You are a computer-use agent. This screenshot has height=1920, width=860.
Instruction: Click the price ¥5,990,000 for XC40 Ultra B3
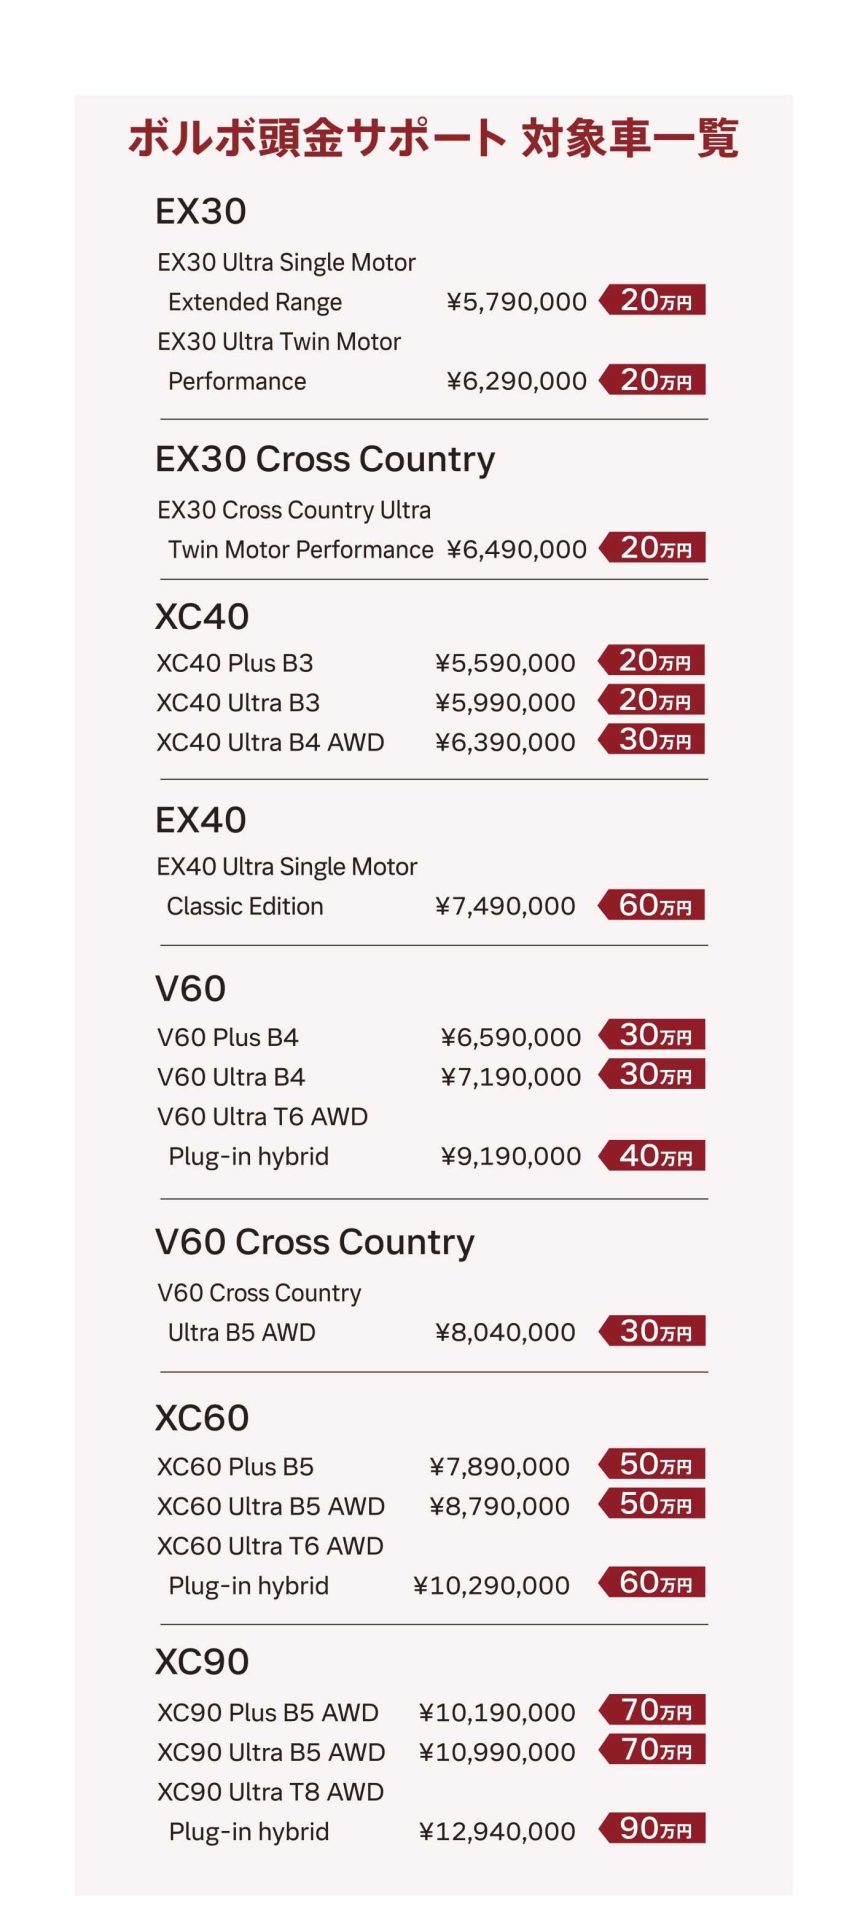click(505, 703)
